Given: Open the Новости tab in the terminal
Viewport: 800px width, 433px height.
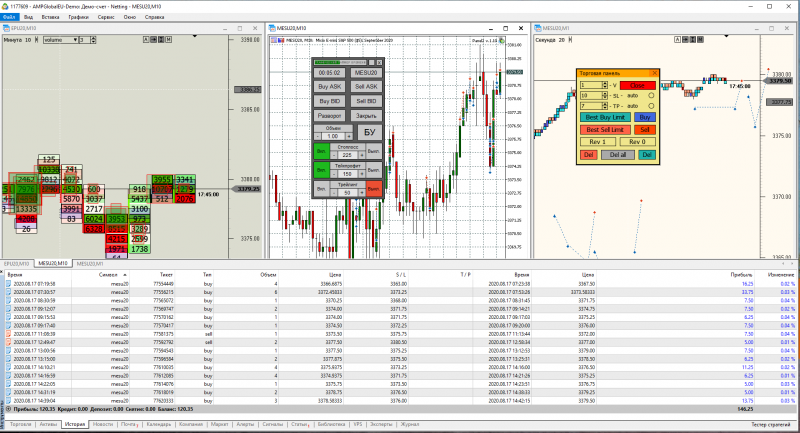Looking at the screenshot, I should 103,424.
